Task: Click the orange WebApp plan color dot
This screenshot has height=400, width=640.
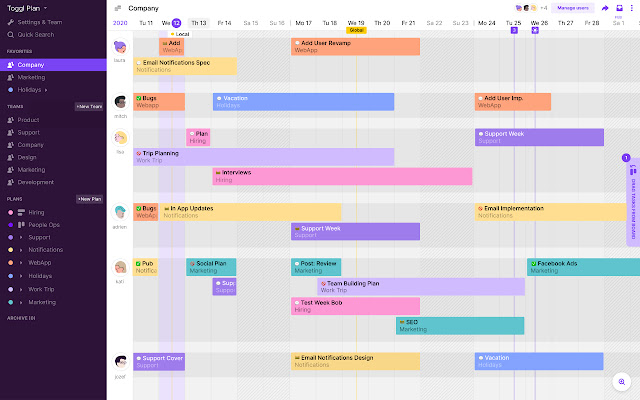Action: pos(10,263)
